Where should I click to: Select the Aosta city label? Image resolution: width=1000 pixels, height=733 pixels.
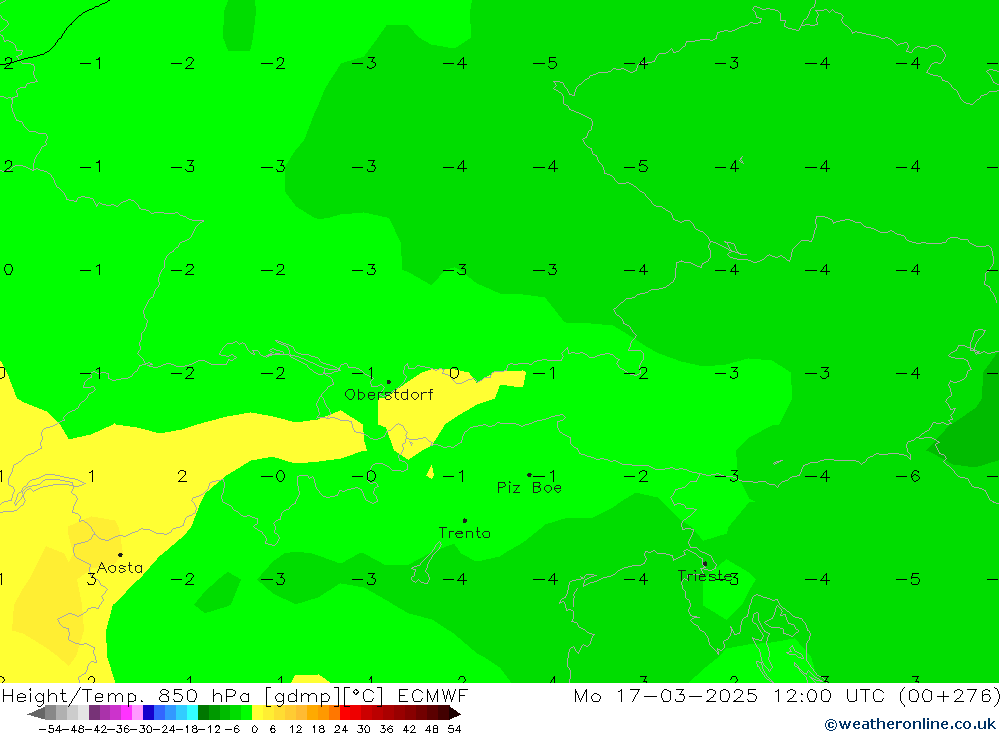(119, 567)
